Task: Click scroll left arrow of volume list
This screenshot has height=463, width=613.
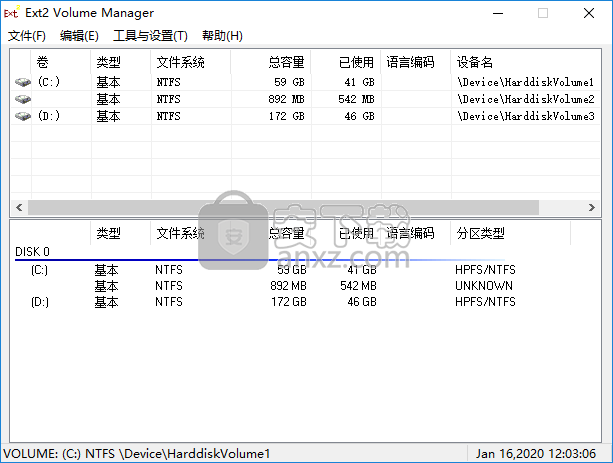Action: point(19,207)
